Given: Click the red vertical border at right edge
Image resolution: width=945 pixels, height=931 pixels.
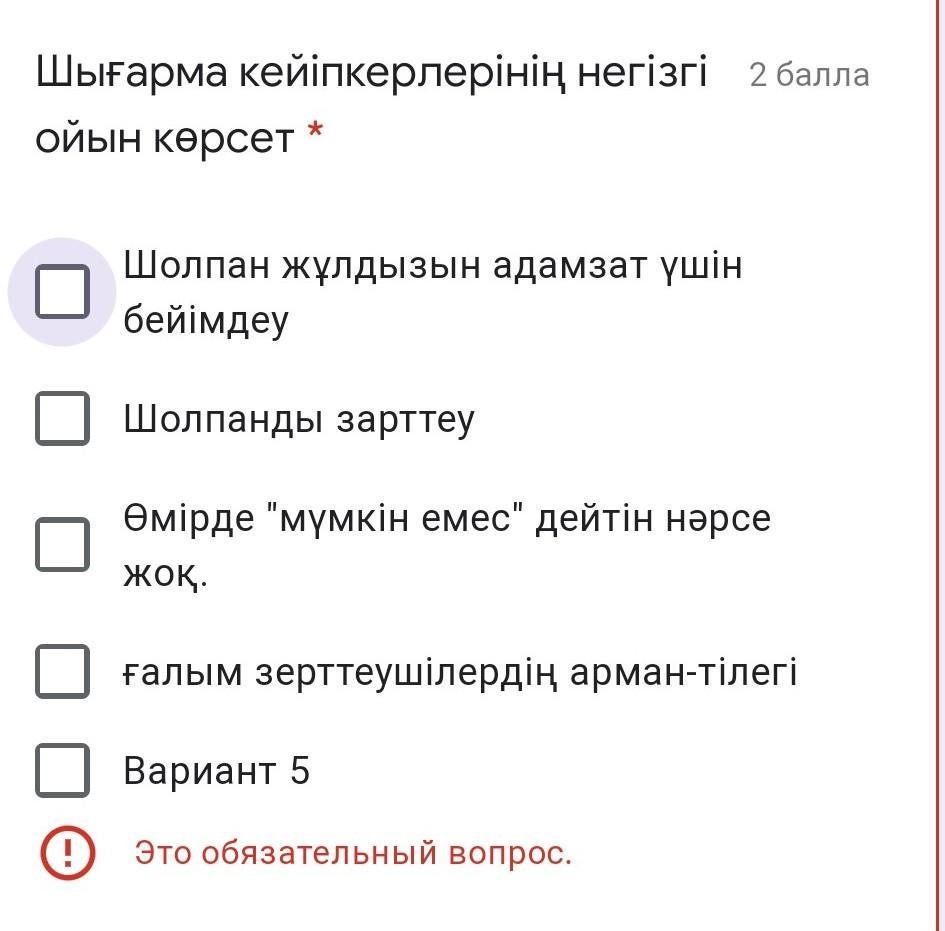Looking at the screenshot, I should pos(939,465).
